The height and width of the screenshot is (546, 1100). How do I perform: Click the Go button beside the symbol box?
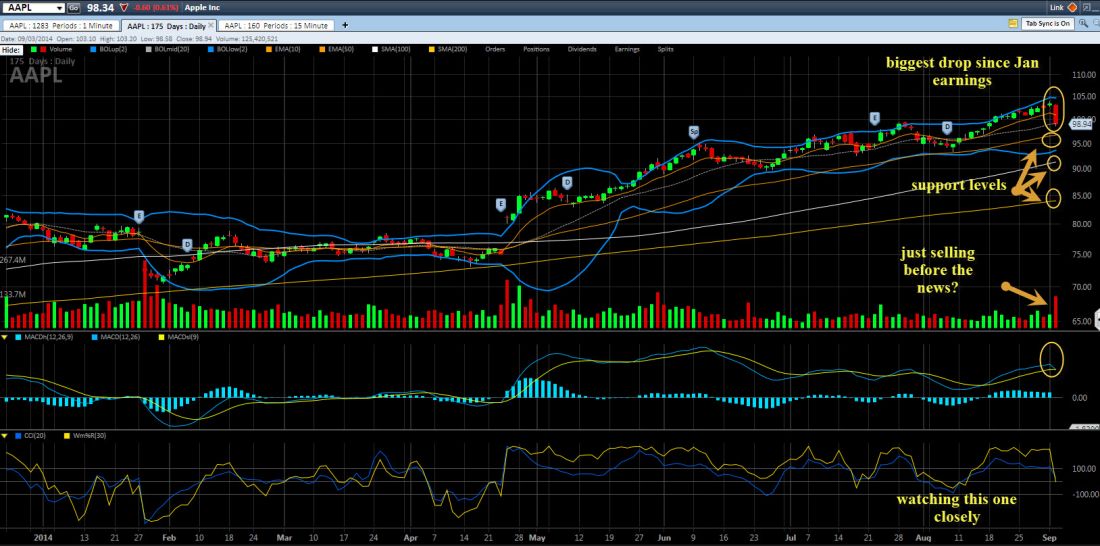pos(73,8)
